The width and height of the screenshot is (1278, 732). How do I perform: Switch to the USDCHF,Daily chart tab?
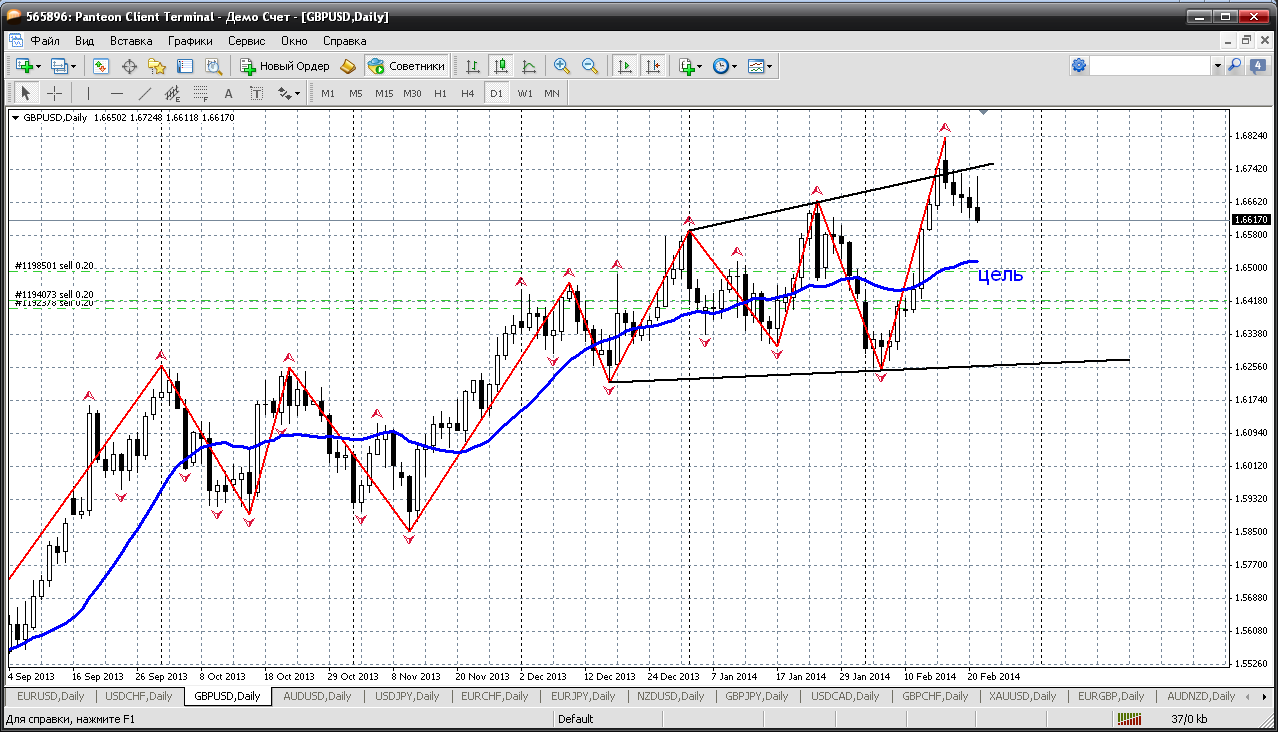click(x=139, y=696)
